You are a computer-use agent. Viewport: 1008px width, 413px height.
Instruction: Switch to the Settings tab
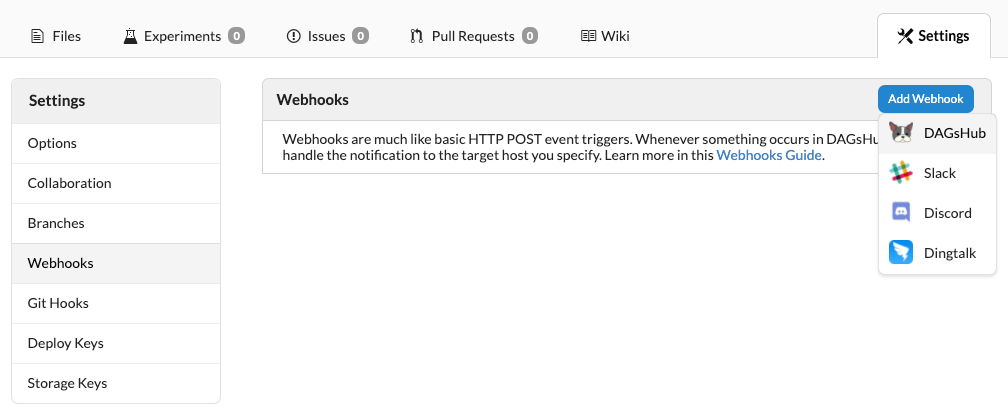click(933, 36)
